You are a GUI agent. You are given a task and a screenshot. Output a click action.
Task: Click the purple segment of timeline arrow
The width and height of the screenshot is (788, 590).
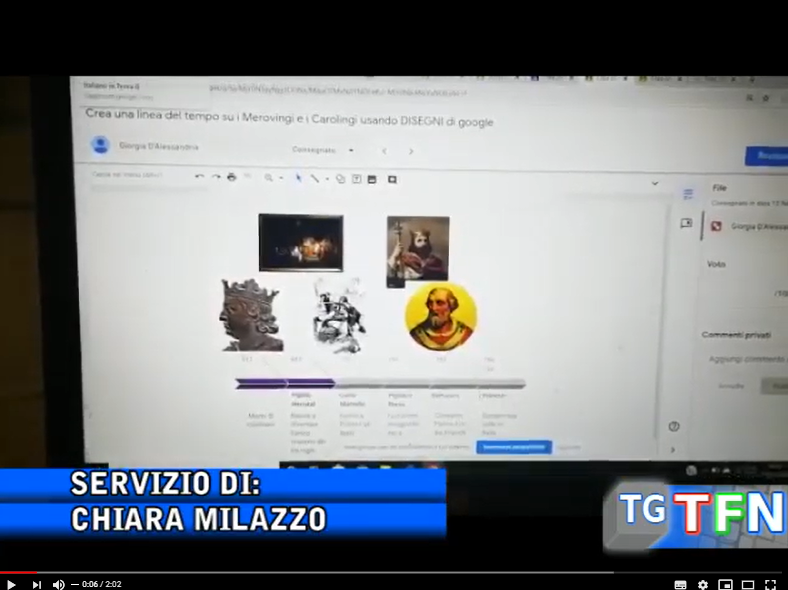285,384
